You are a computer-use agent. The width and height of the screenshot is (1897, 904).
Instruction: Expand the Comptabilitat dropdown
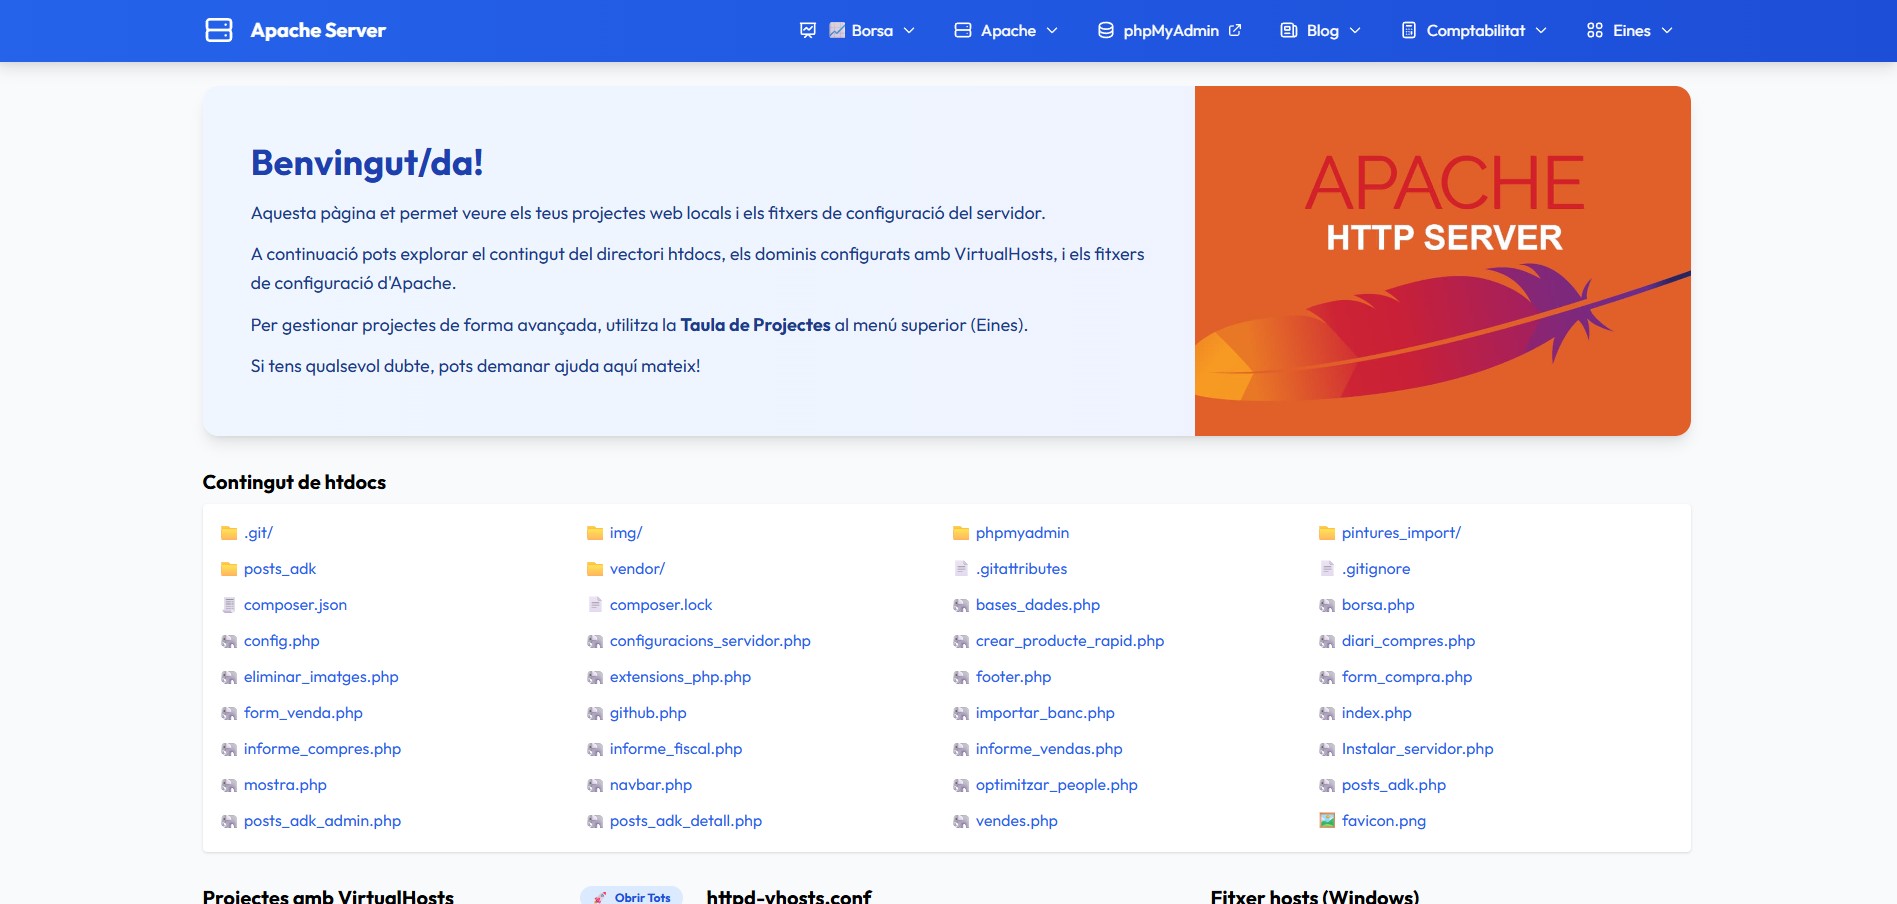click(1476, 30)
